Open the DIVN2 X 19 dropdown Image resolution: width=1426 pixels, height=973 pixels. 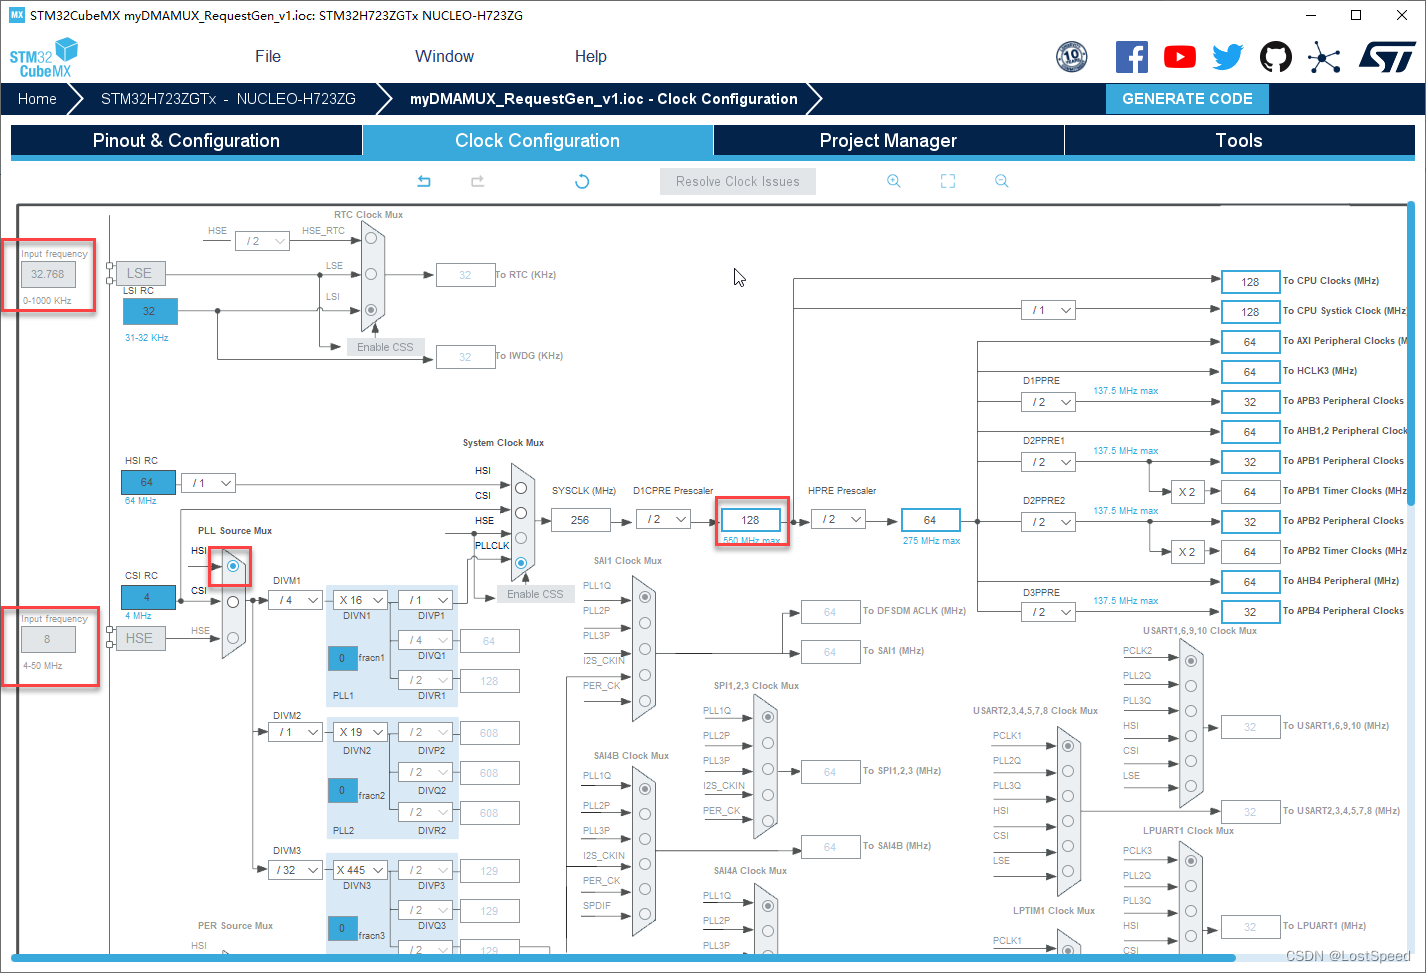(361, 732)
